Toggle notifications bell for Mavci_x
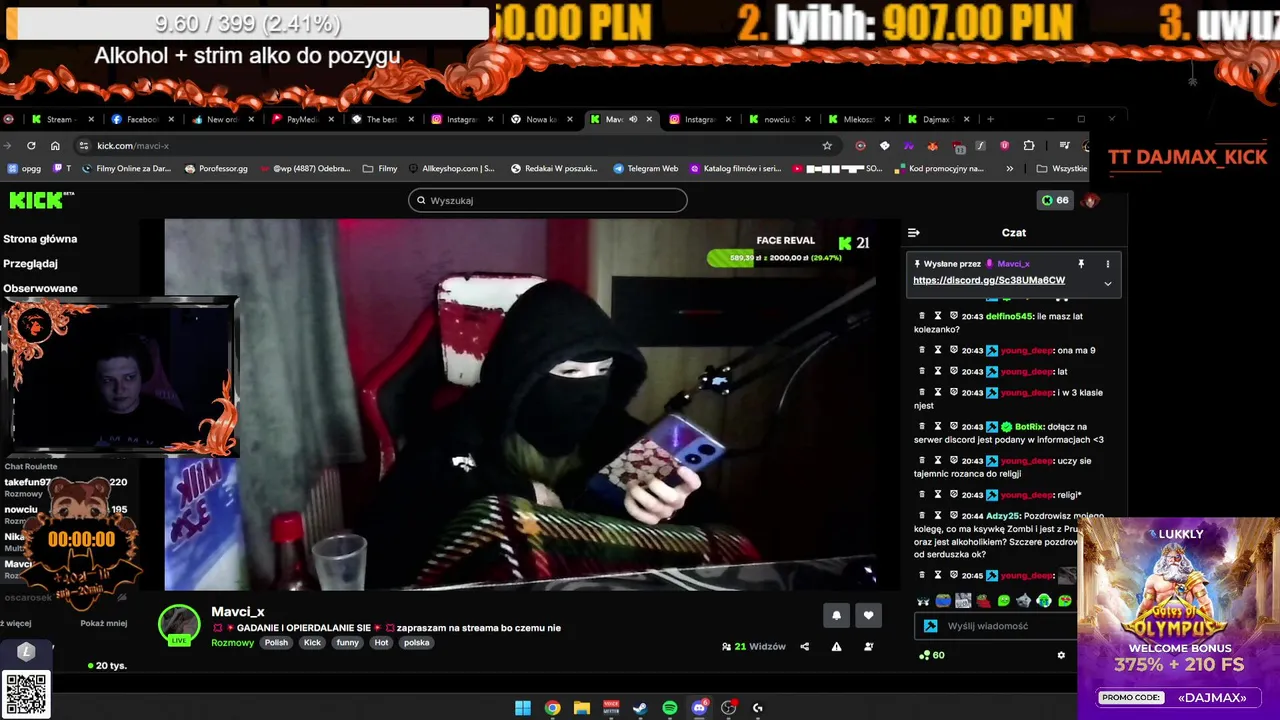Screen dimensions: 1280x720 (836, 615)
